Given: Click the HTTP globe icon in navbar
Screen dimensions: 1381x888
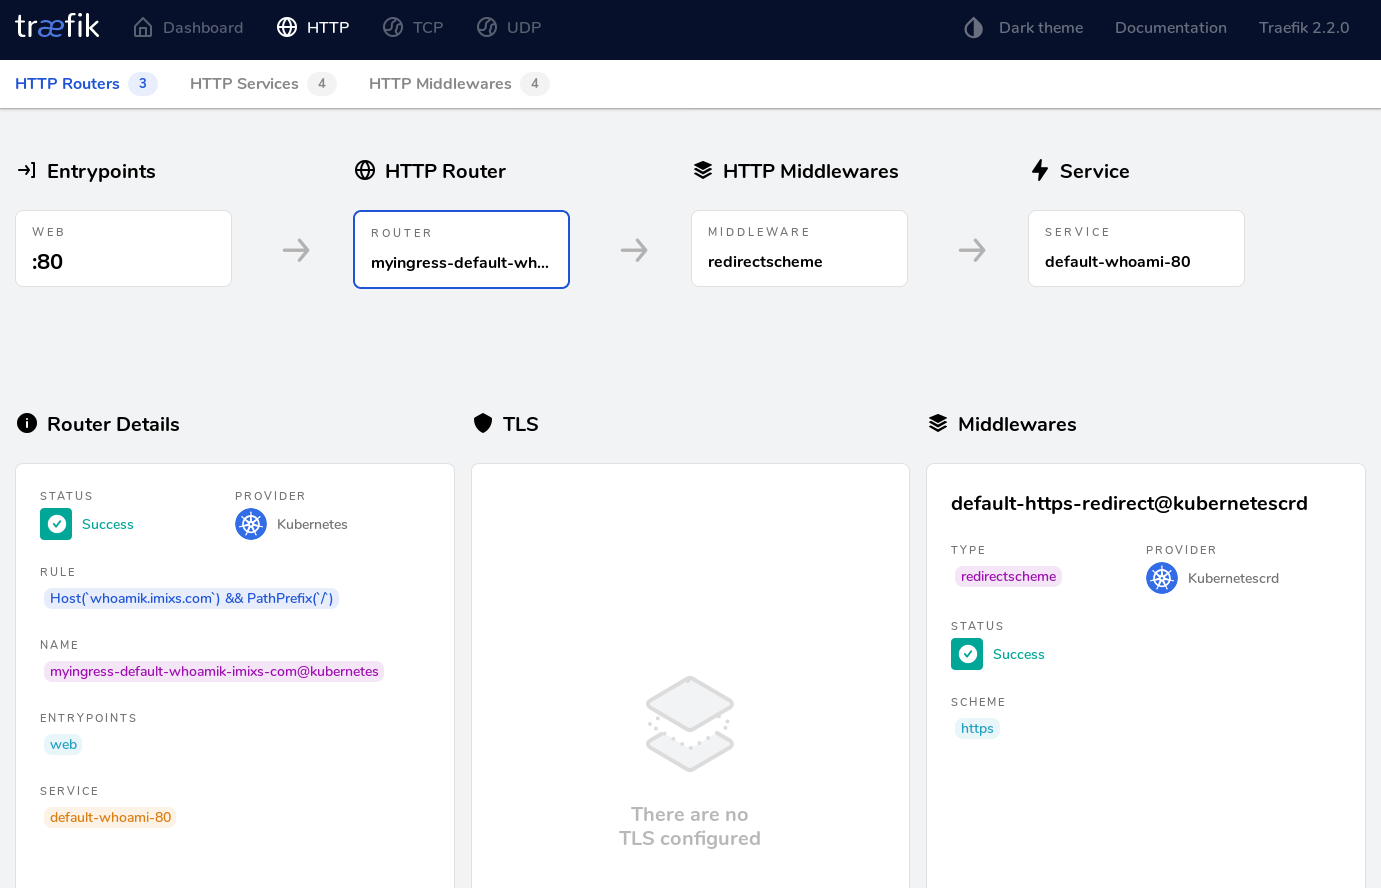Looking at the screenshot, I should tap(287, 27).
